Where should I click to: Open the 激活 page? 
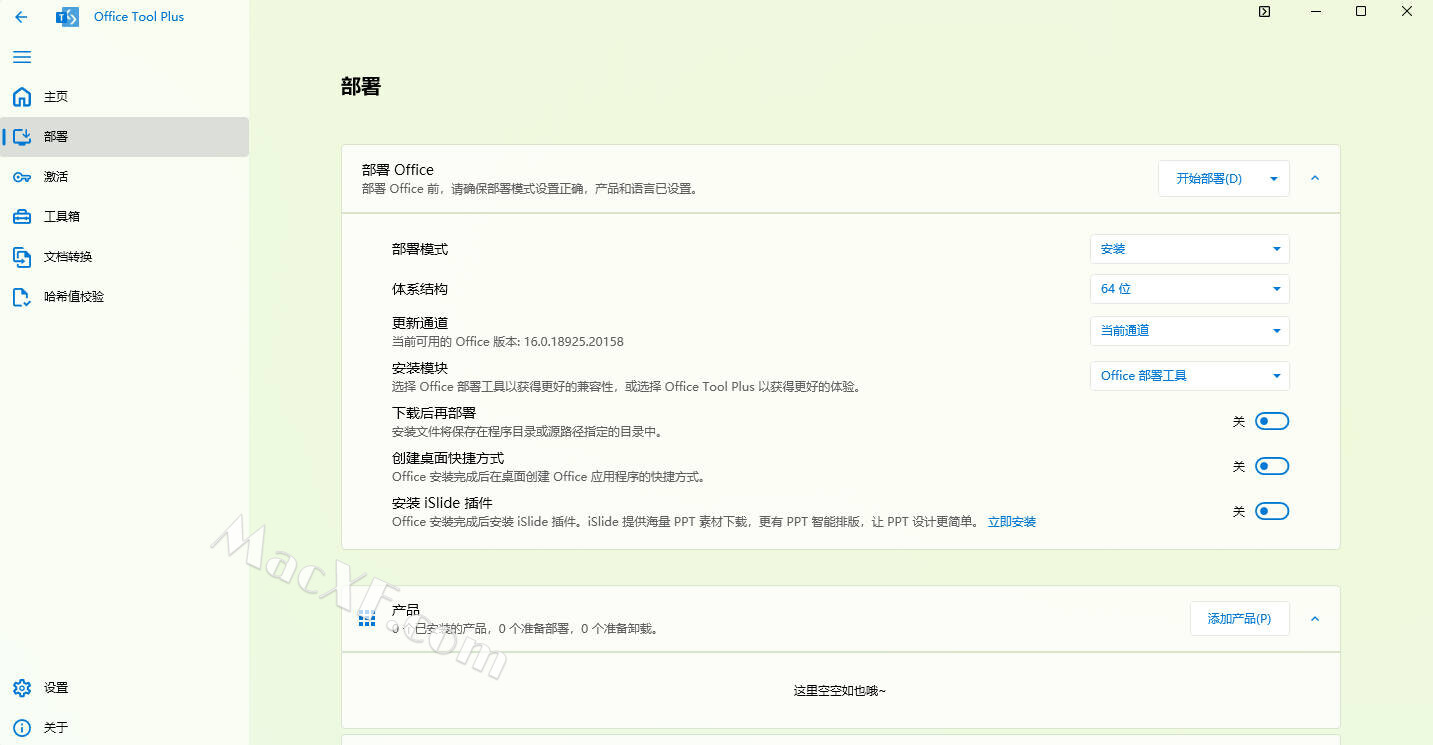(125, 177)
